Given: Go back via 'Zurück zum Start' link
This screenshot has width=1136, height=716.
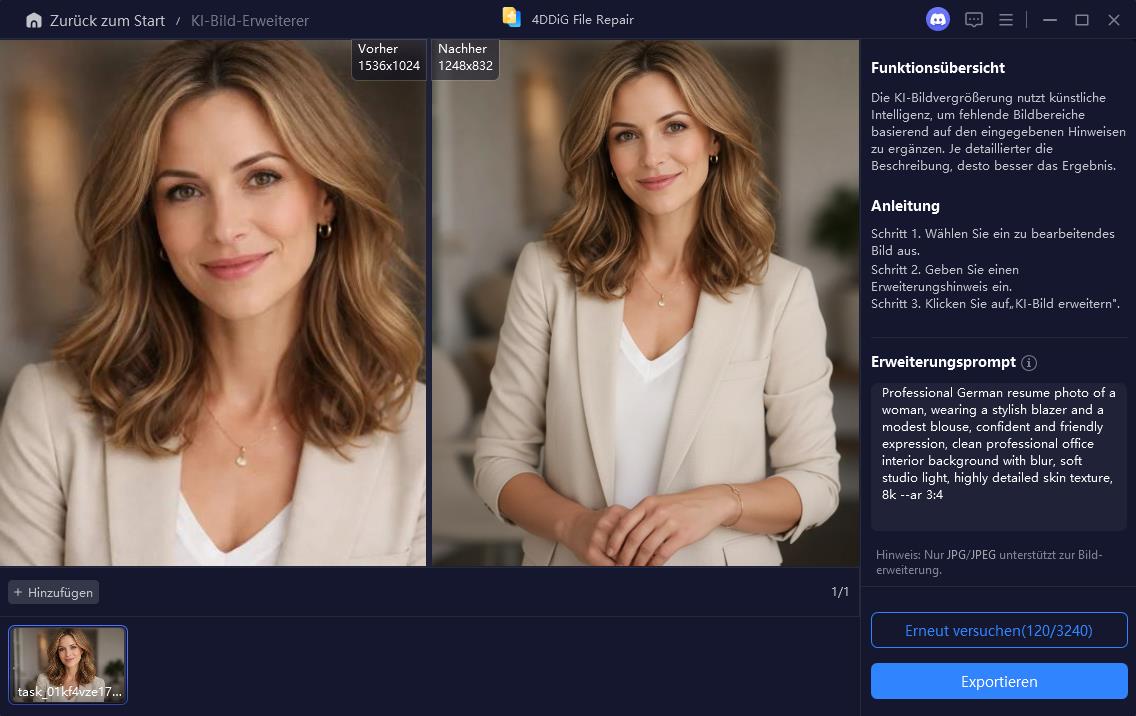Looking at the screenshot, I should coord(107,21).
